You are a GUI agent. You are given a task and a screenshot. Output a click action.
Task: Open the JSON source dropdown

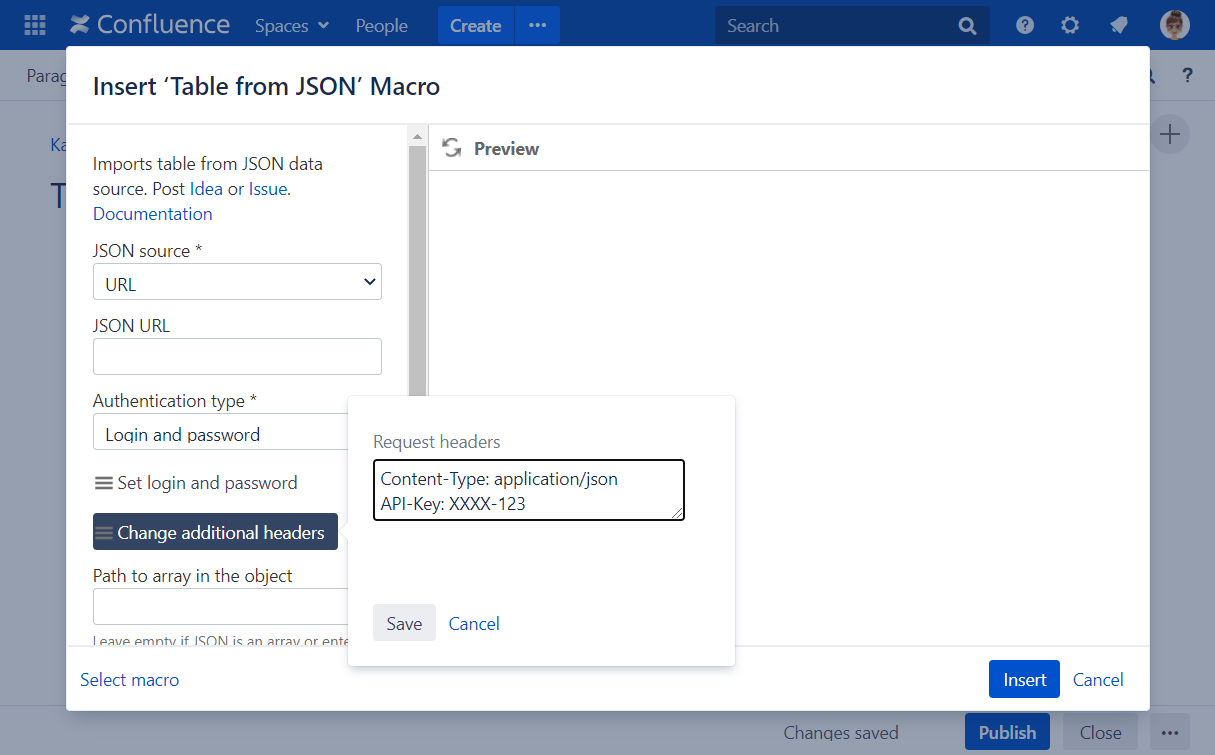tap(237, 283)
